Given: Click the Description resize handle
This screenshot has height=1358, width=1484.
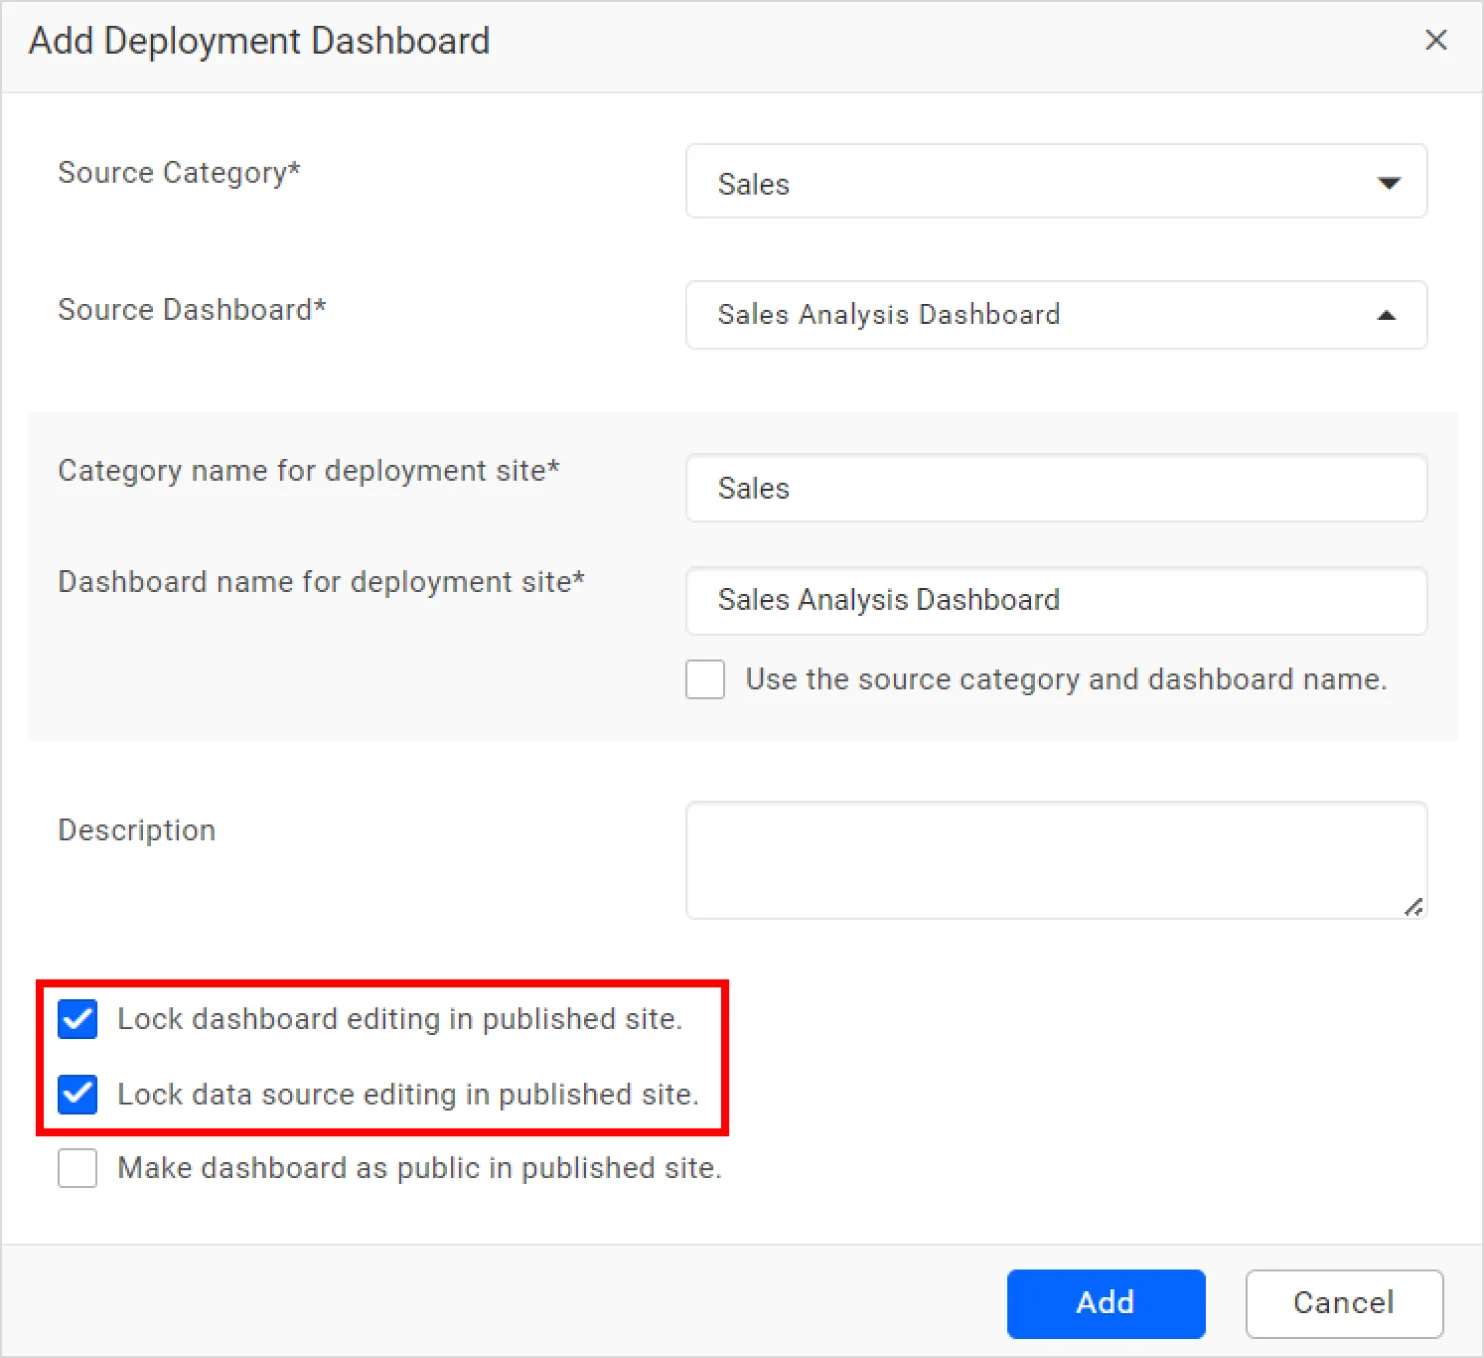Looking at the screenshot, I should (1413, 906).
